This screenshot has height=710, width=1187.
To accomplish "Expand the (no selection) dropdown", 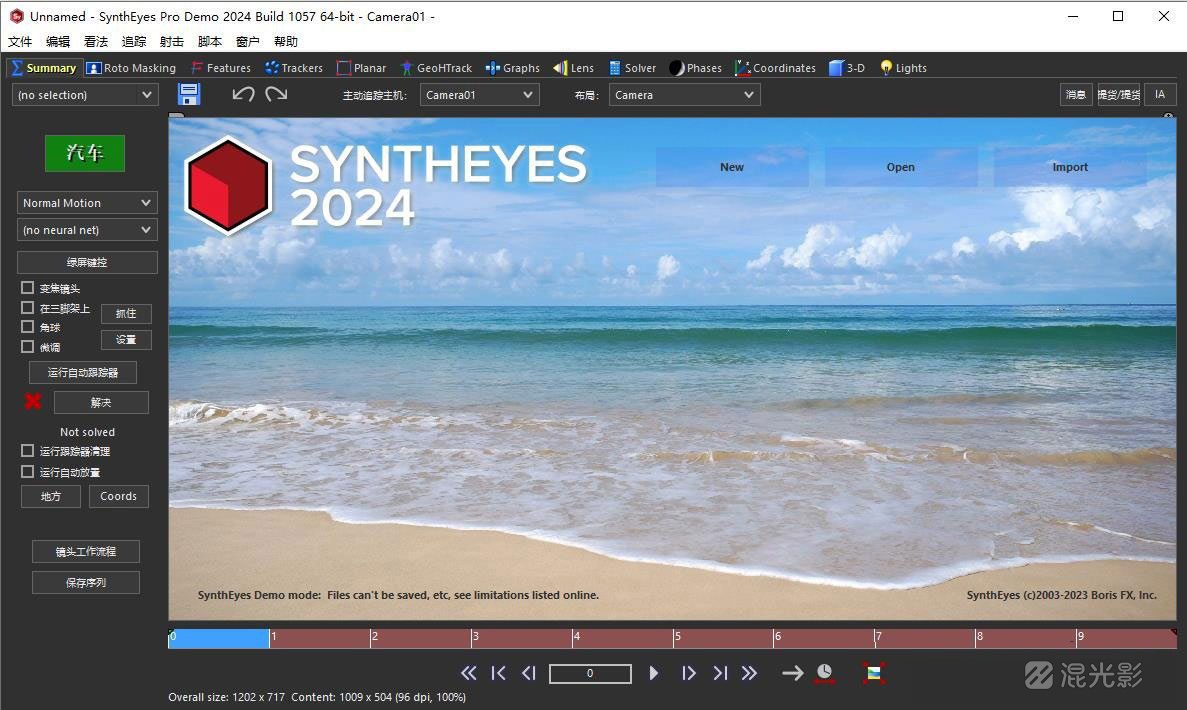I will 85,95.
